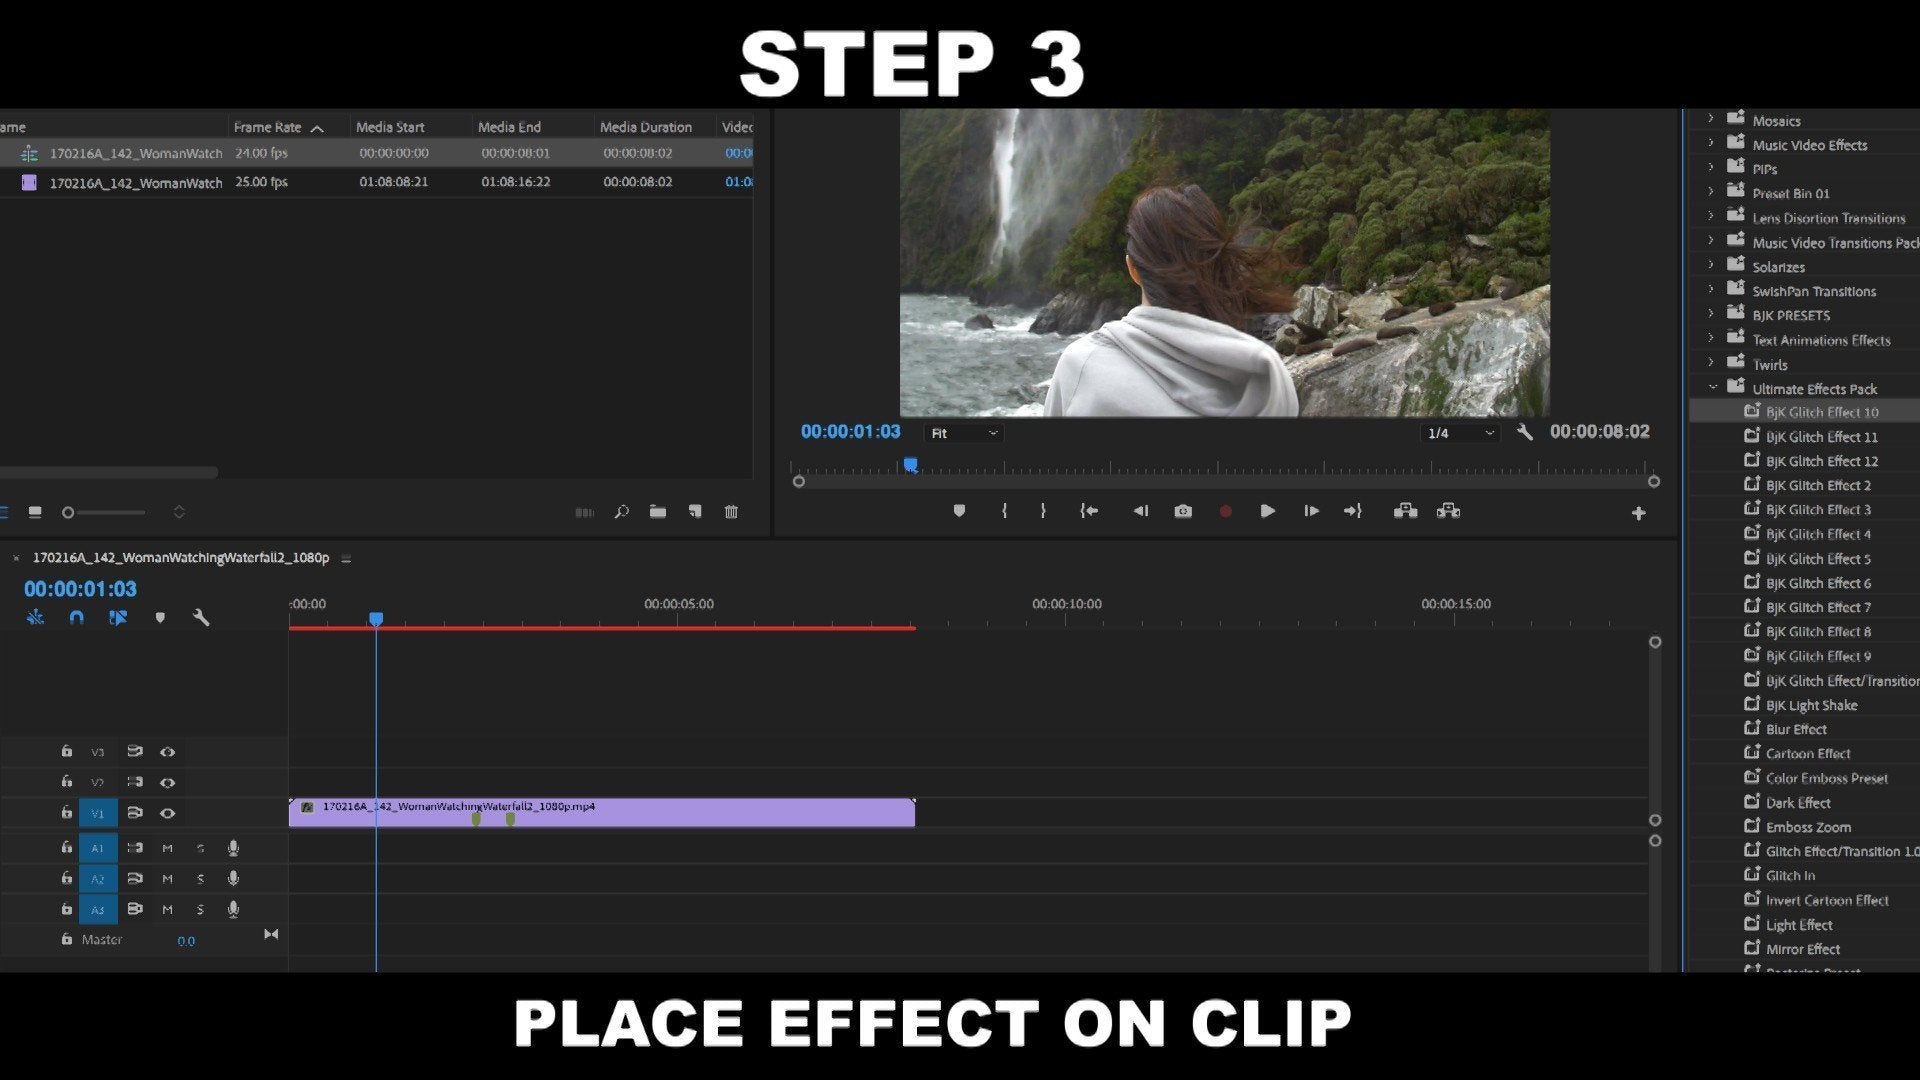Image resolution: width=1920 pixels, height=1080 pixels.
Task: Click Export Frame camera icon
Action: click(1183, 511)
